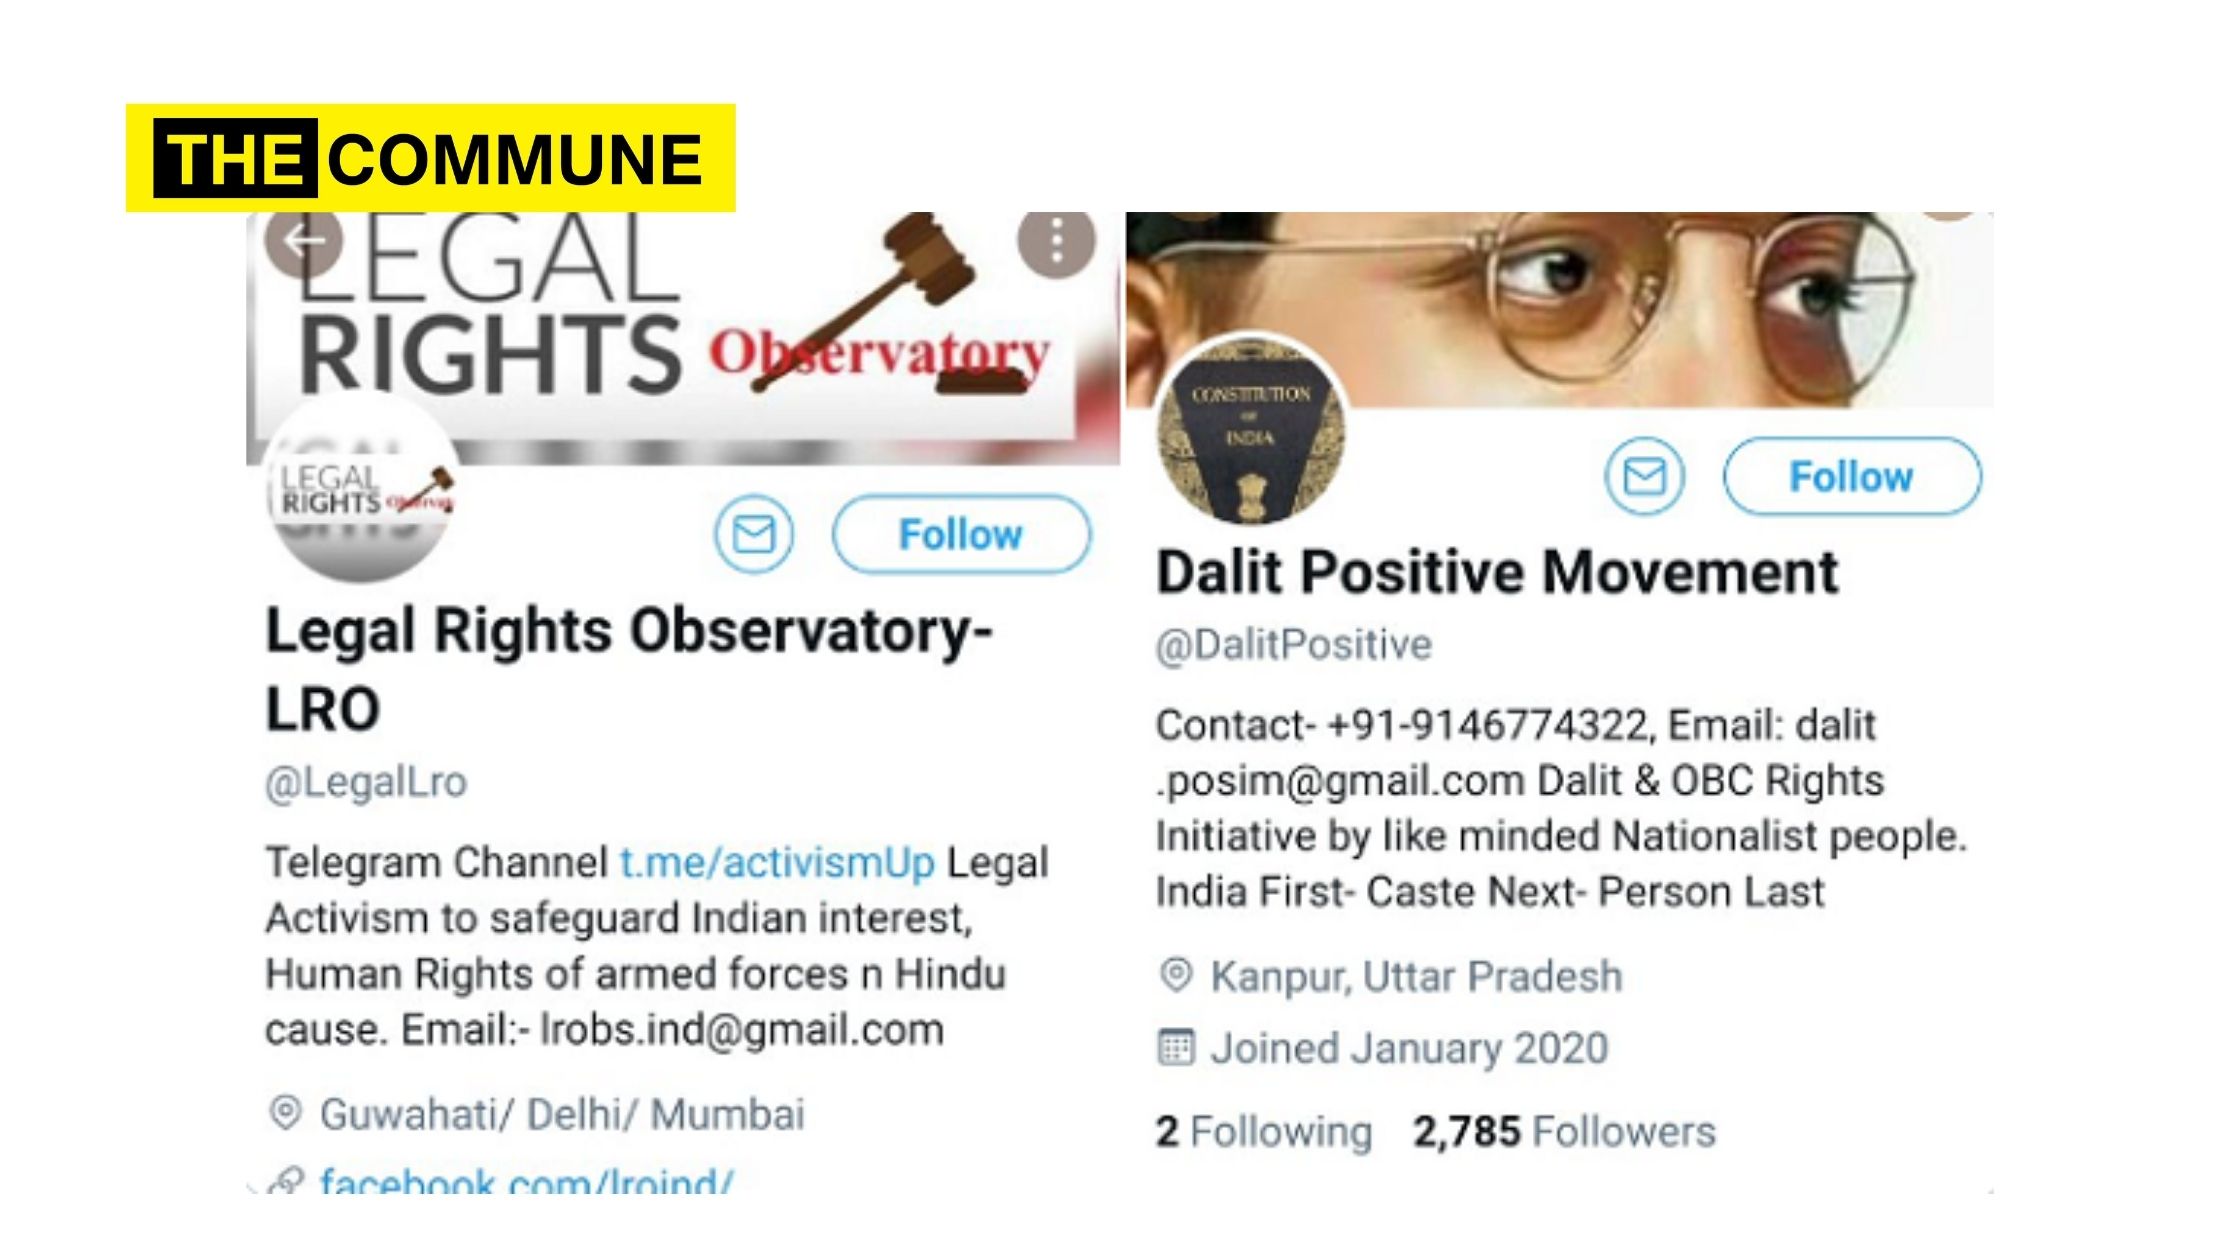Follow Dalit Positive Movement
The height and width of the screenshot is (1260, 2240).
click(1852, 476)
